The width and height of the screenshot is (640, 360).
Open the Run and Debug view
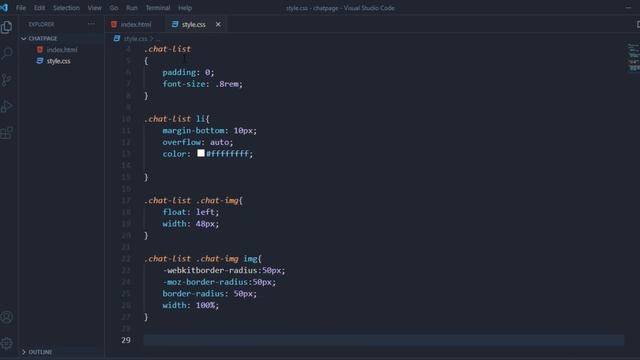(x=7, y=106)
